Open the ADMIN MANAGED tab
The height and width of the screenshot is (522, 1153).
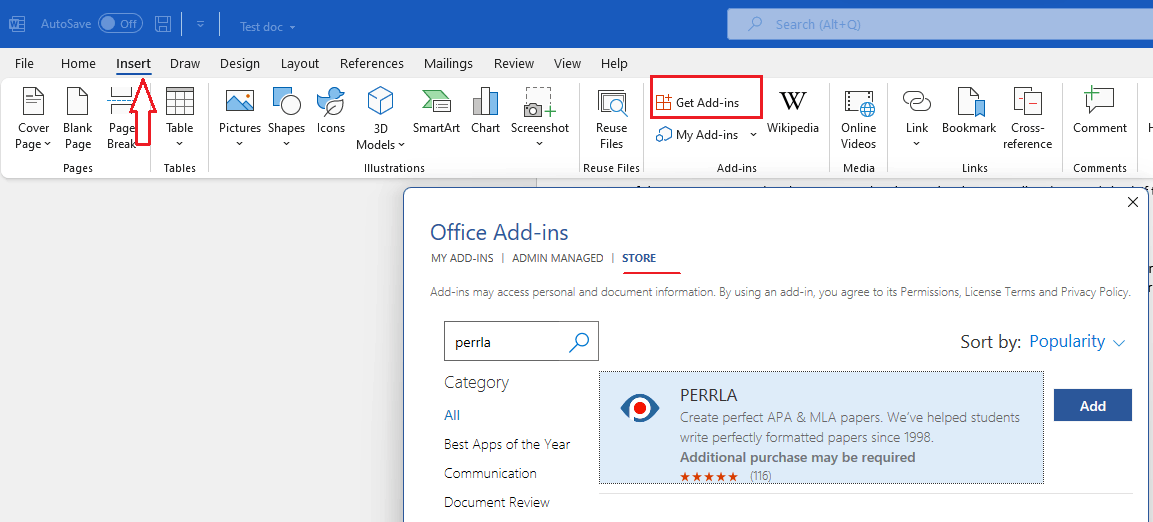pos(557,258)
